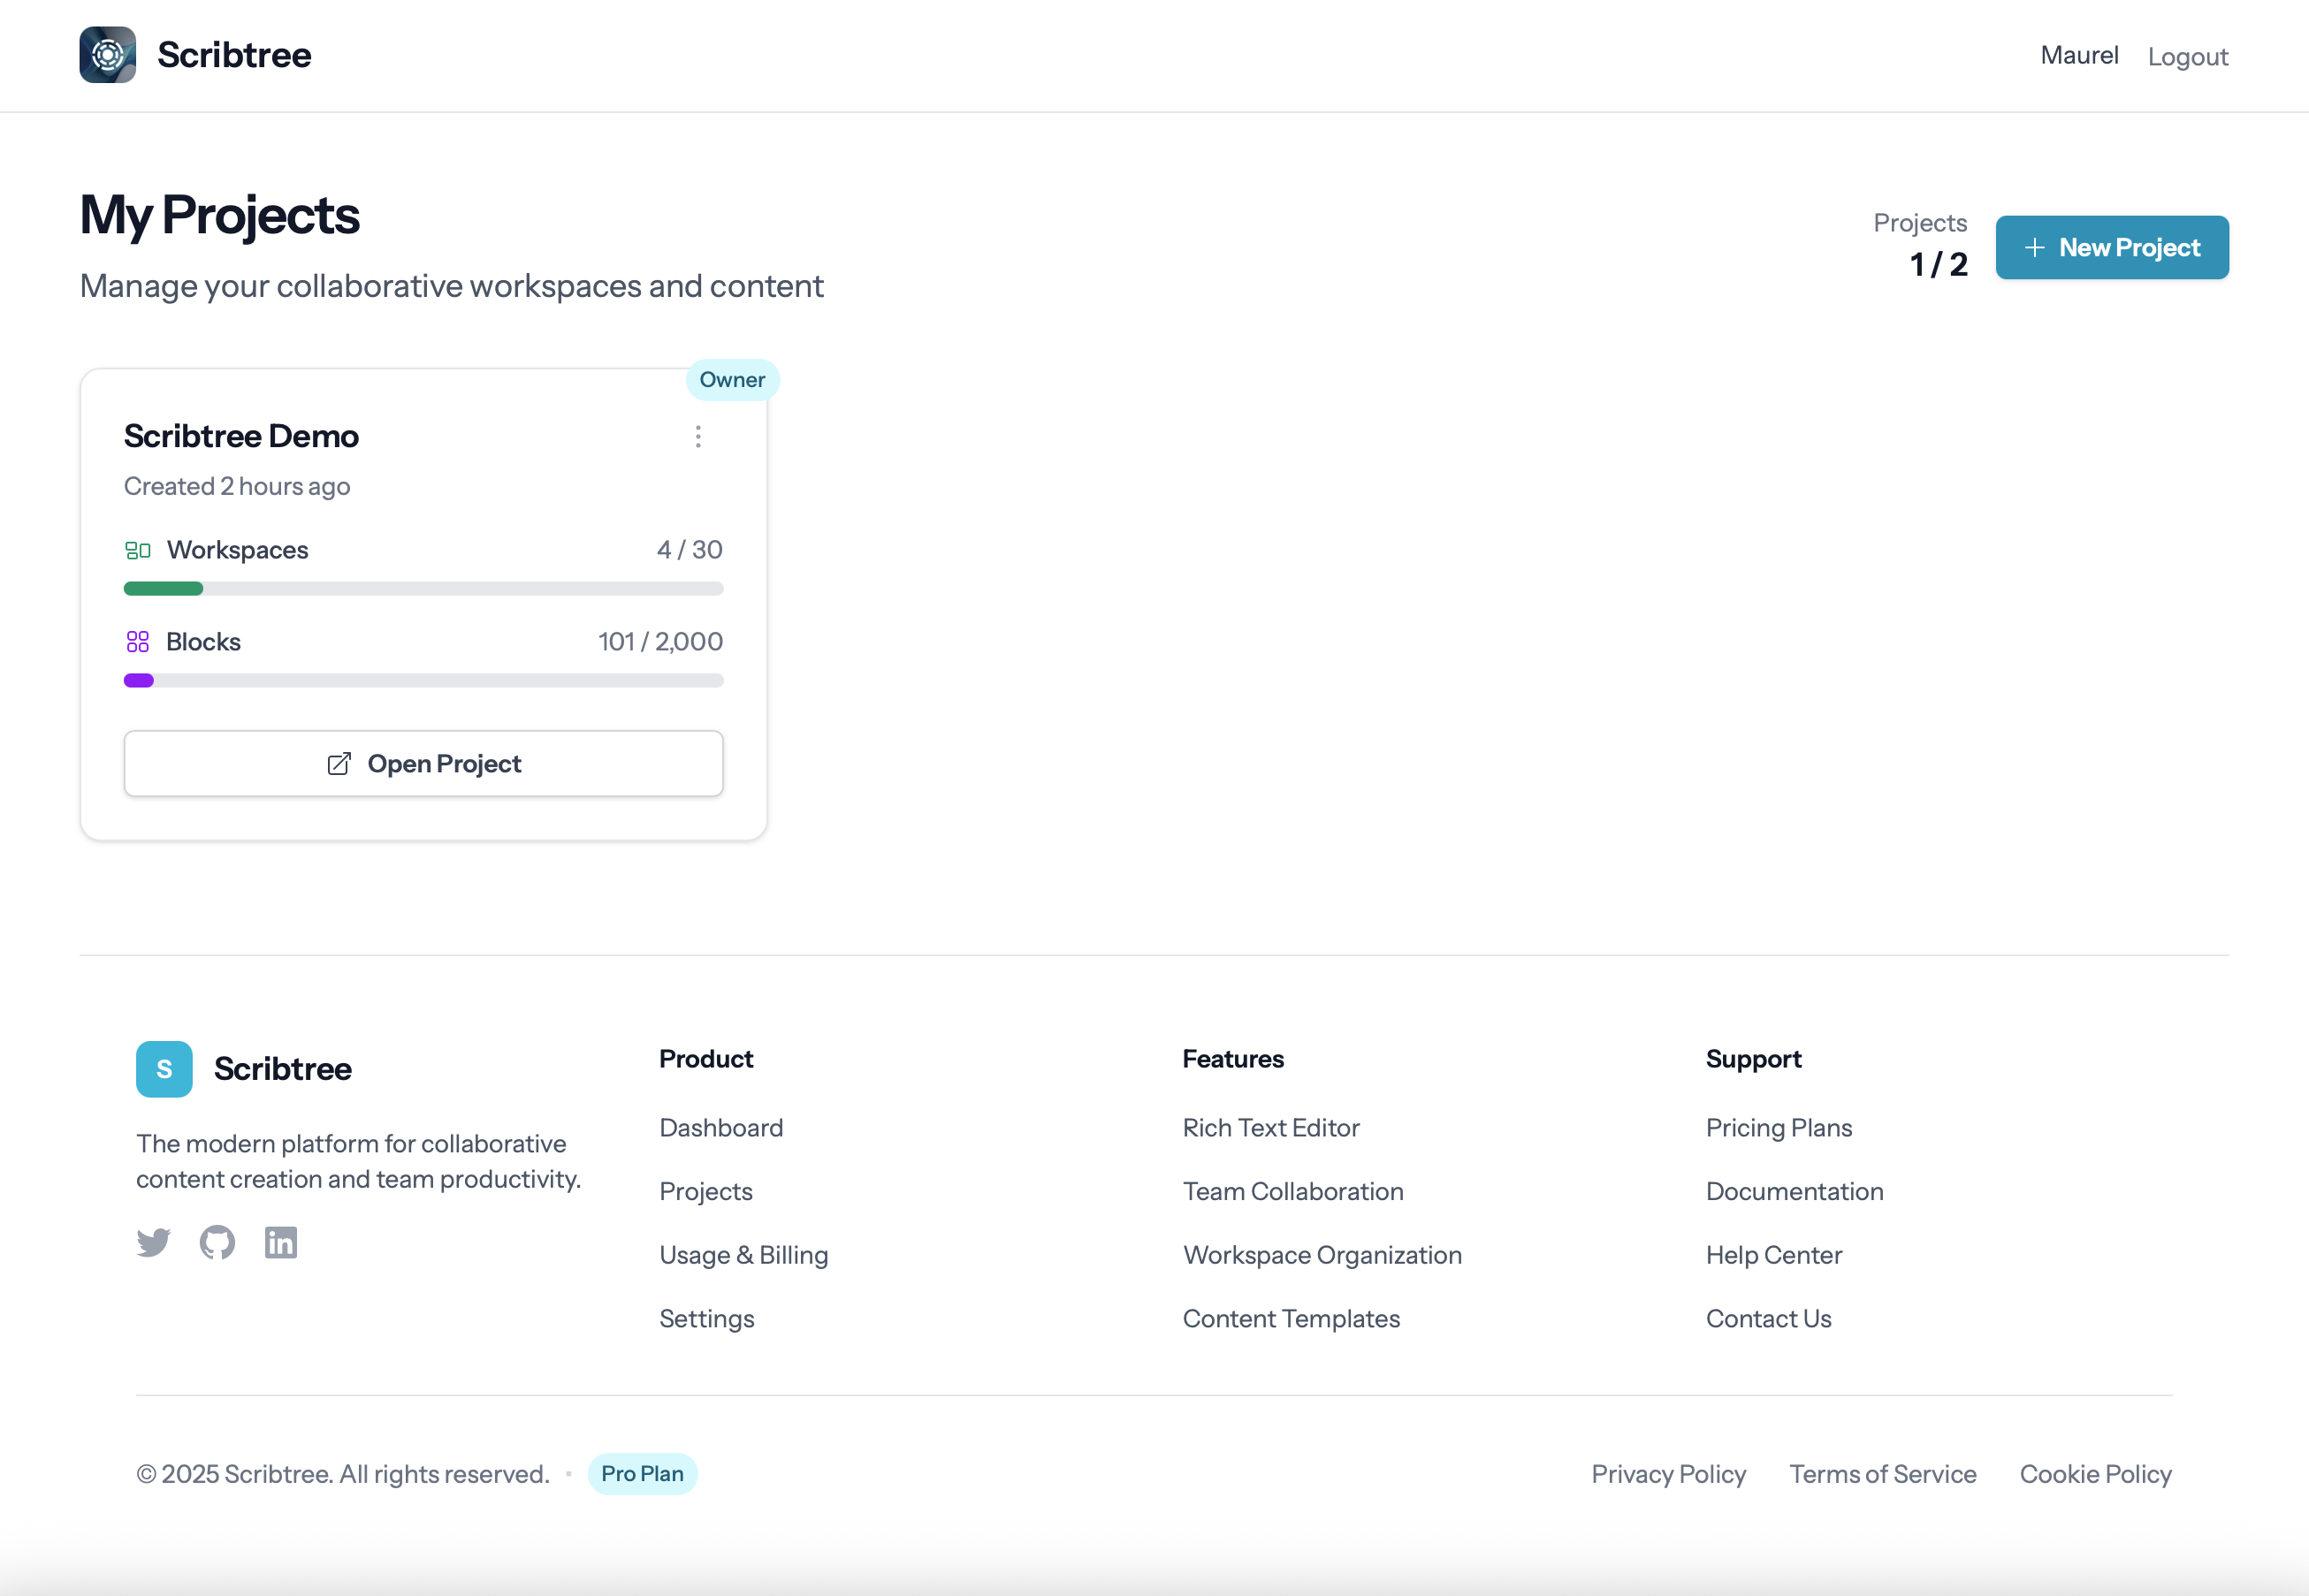Open the Scribtree Demo three-dot menu
Image resolution: width=2309 pixels, height=1596 pixels.
pyautogui.click(x=698, y=436)
